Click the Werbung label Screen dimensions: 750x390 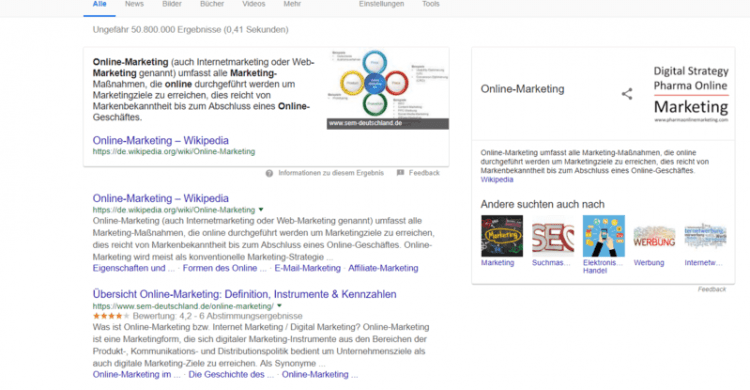pos(649,263)
